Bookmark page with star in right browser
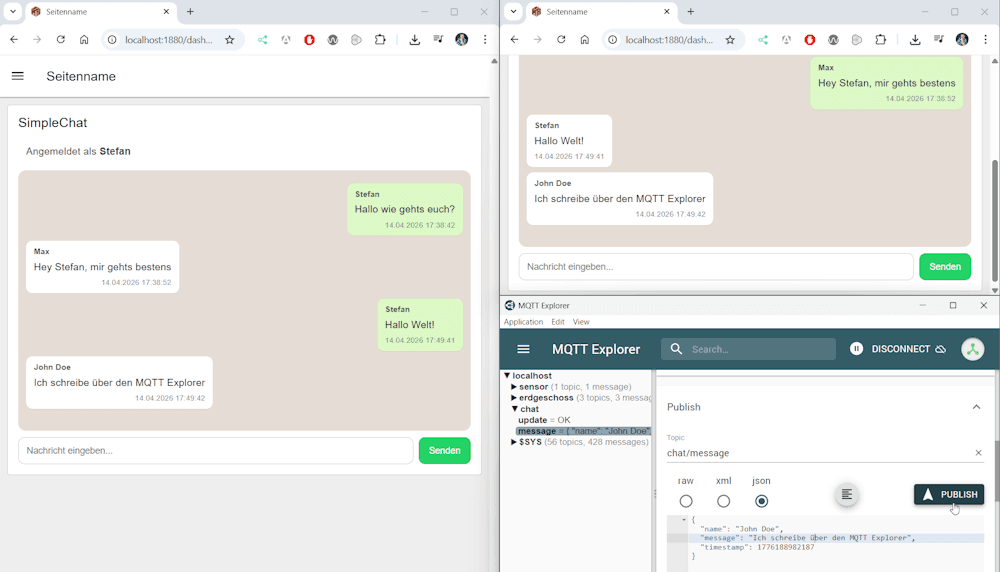Screen dimensions: 1000x572 tap(730, 40)
